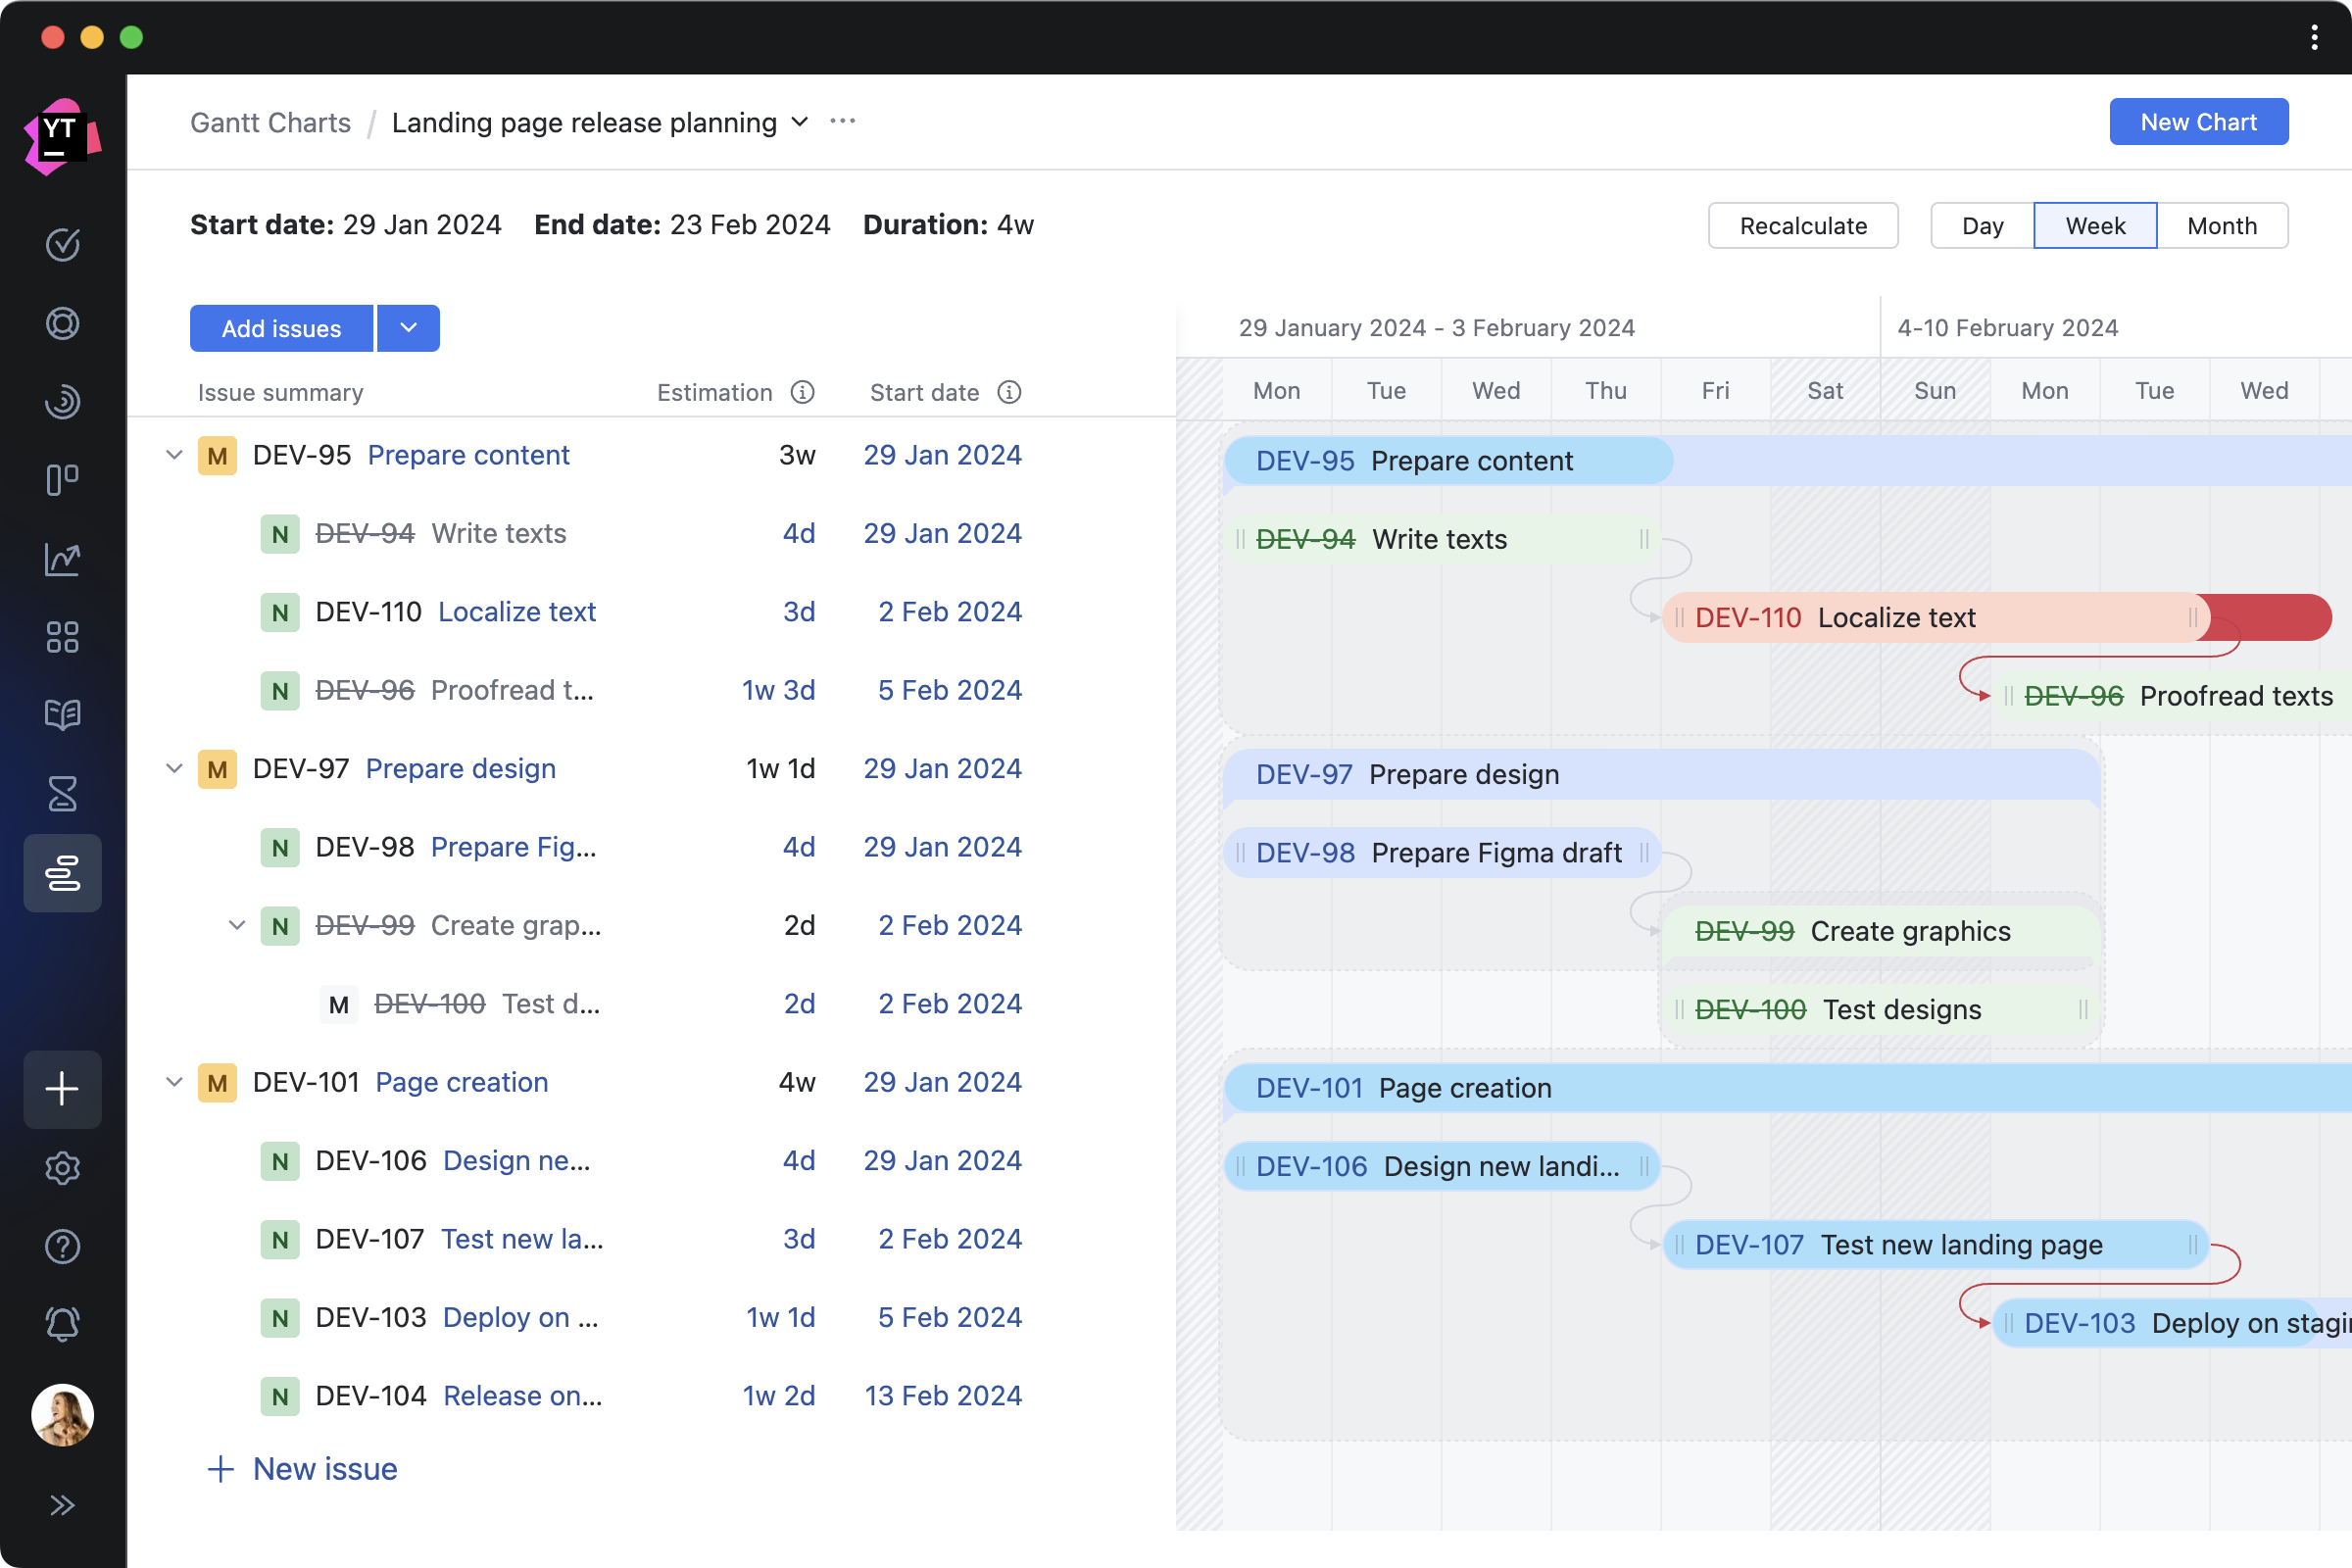2352x1568 pixels.
Task: Open Notifications via the bell icon
Action: 62,1324
